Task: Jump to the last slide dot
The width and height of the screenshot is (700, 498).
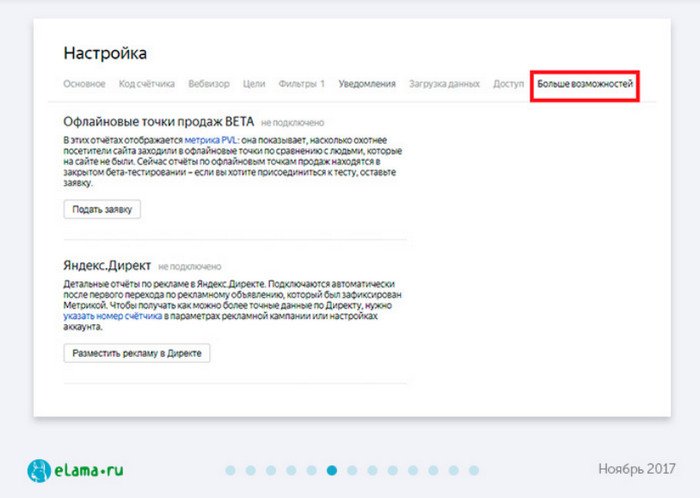Action: coord(474,470)
